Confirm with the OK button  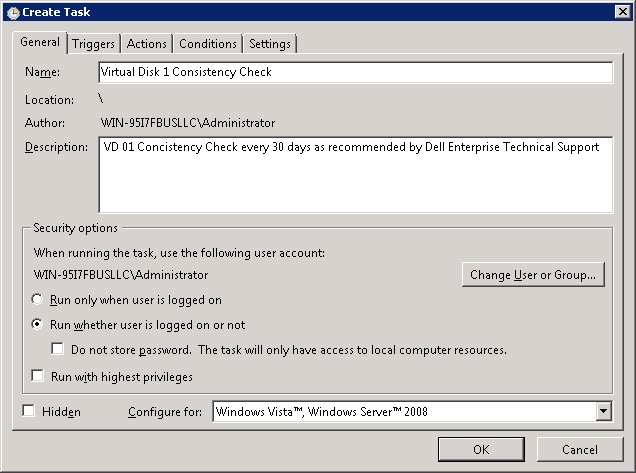pos(481,449)
